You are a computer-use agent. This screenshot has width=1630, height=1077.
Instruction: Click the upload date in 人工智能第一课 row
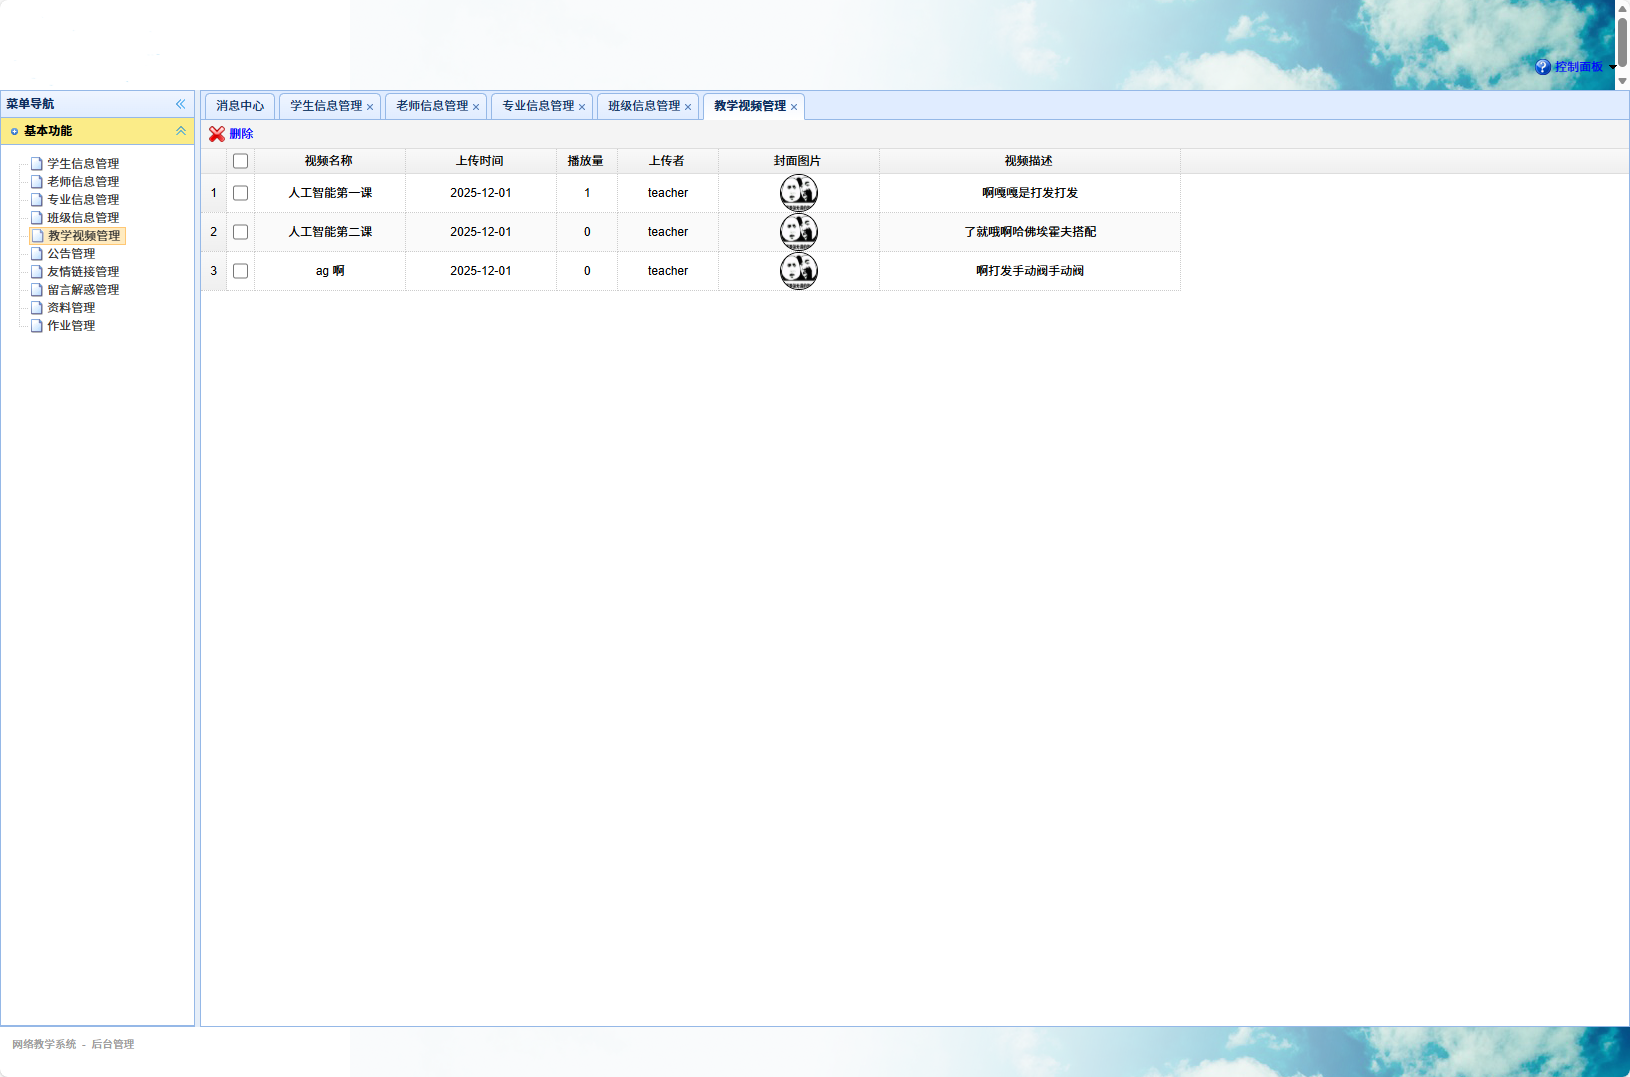coord(481,193)
